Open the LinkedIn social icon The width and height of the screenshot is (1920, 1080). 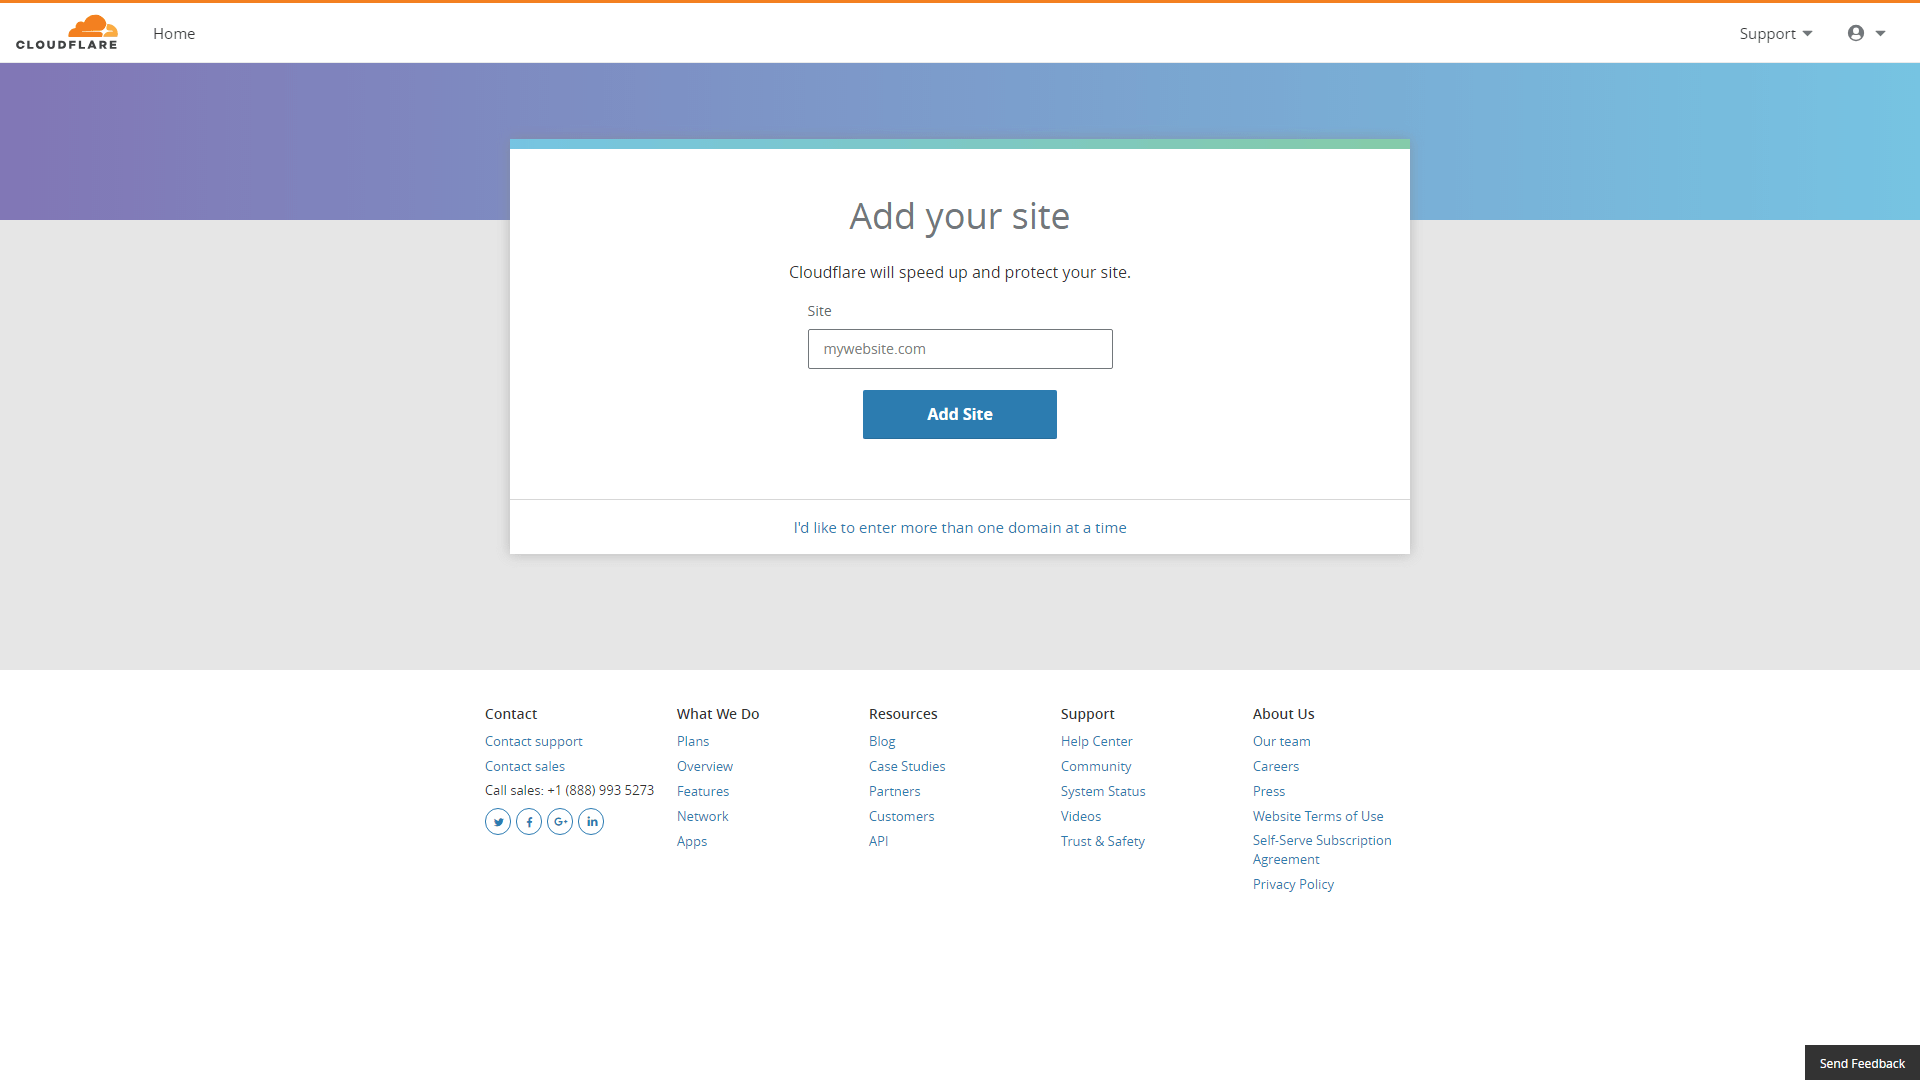(x=591, y=822)
